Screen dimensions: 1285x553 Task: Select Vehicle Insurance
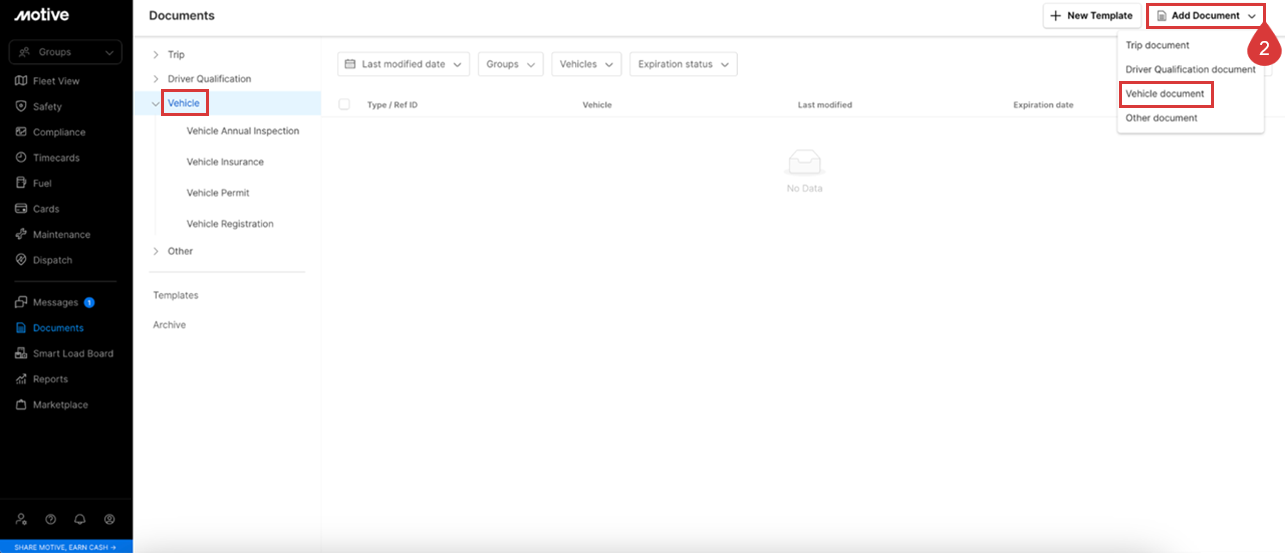tap(225, 162)
